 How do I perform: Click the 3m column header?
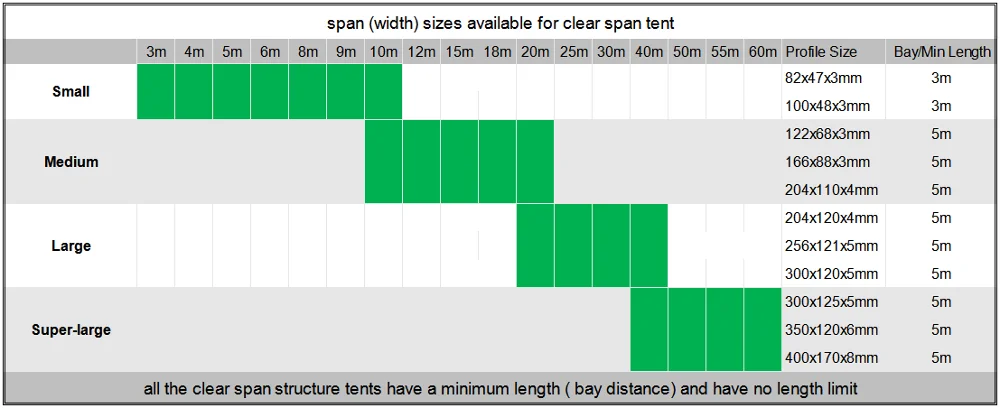[156, 52]
